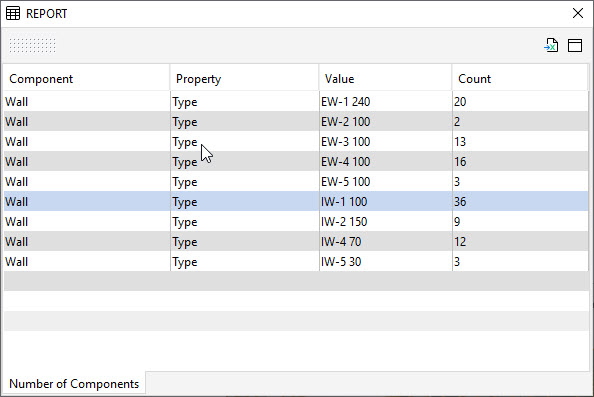The height and width of the screenshot is (397, 594).
Task: Click count 2 in the EW-2 row
Action: [457, 122]
